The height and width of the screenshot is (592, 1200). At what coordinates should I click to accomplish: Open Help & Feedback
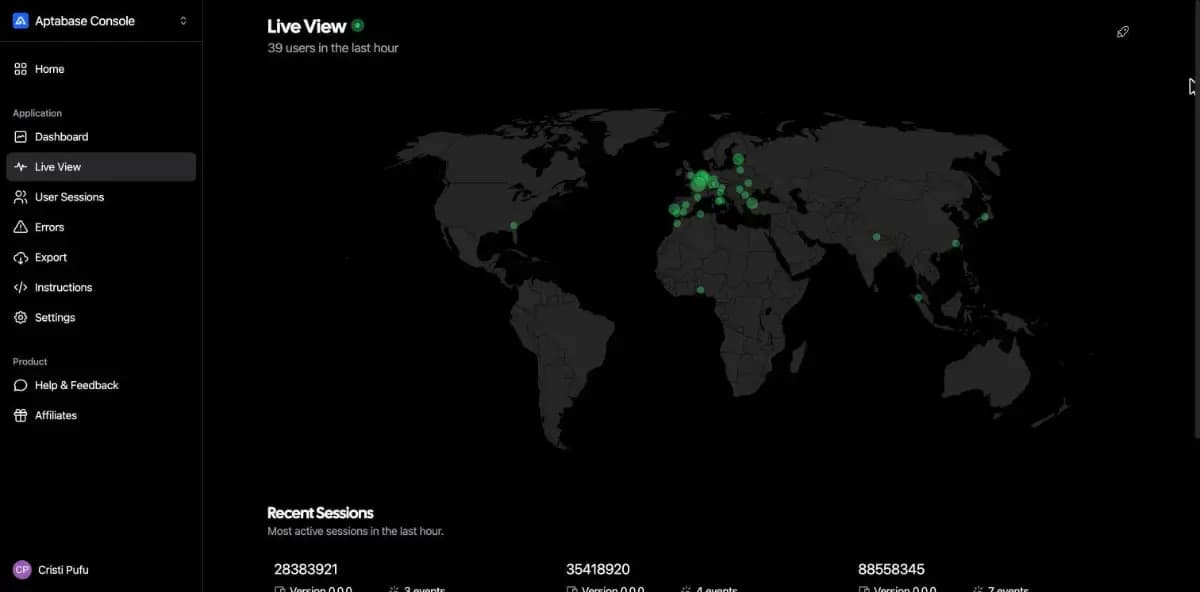[x=101, y=385]
